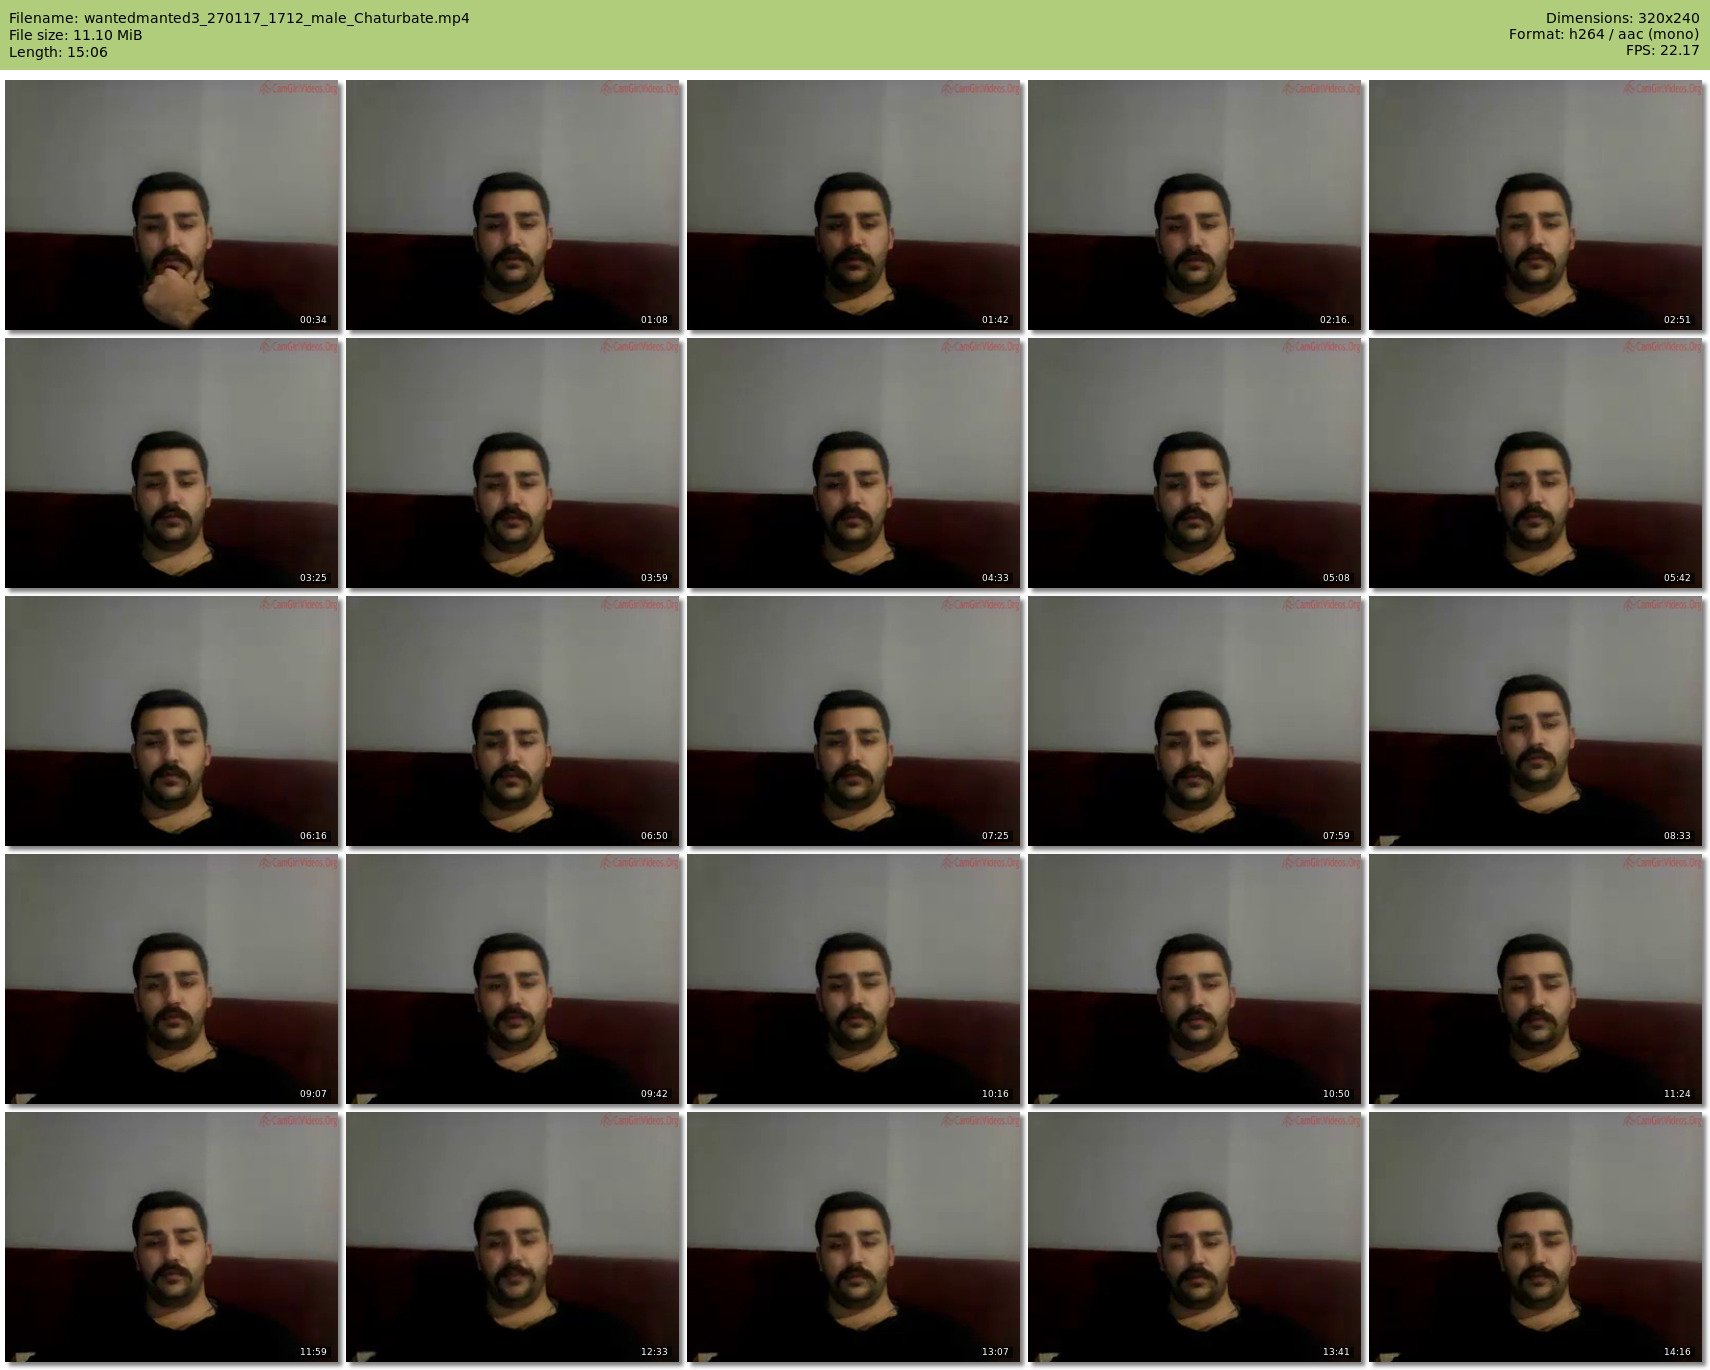Click the 04:33 video frame

click(854, 463)
